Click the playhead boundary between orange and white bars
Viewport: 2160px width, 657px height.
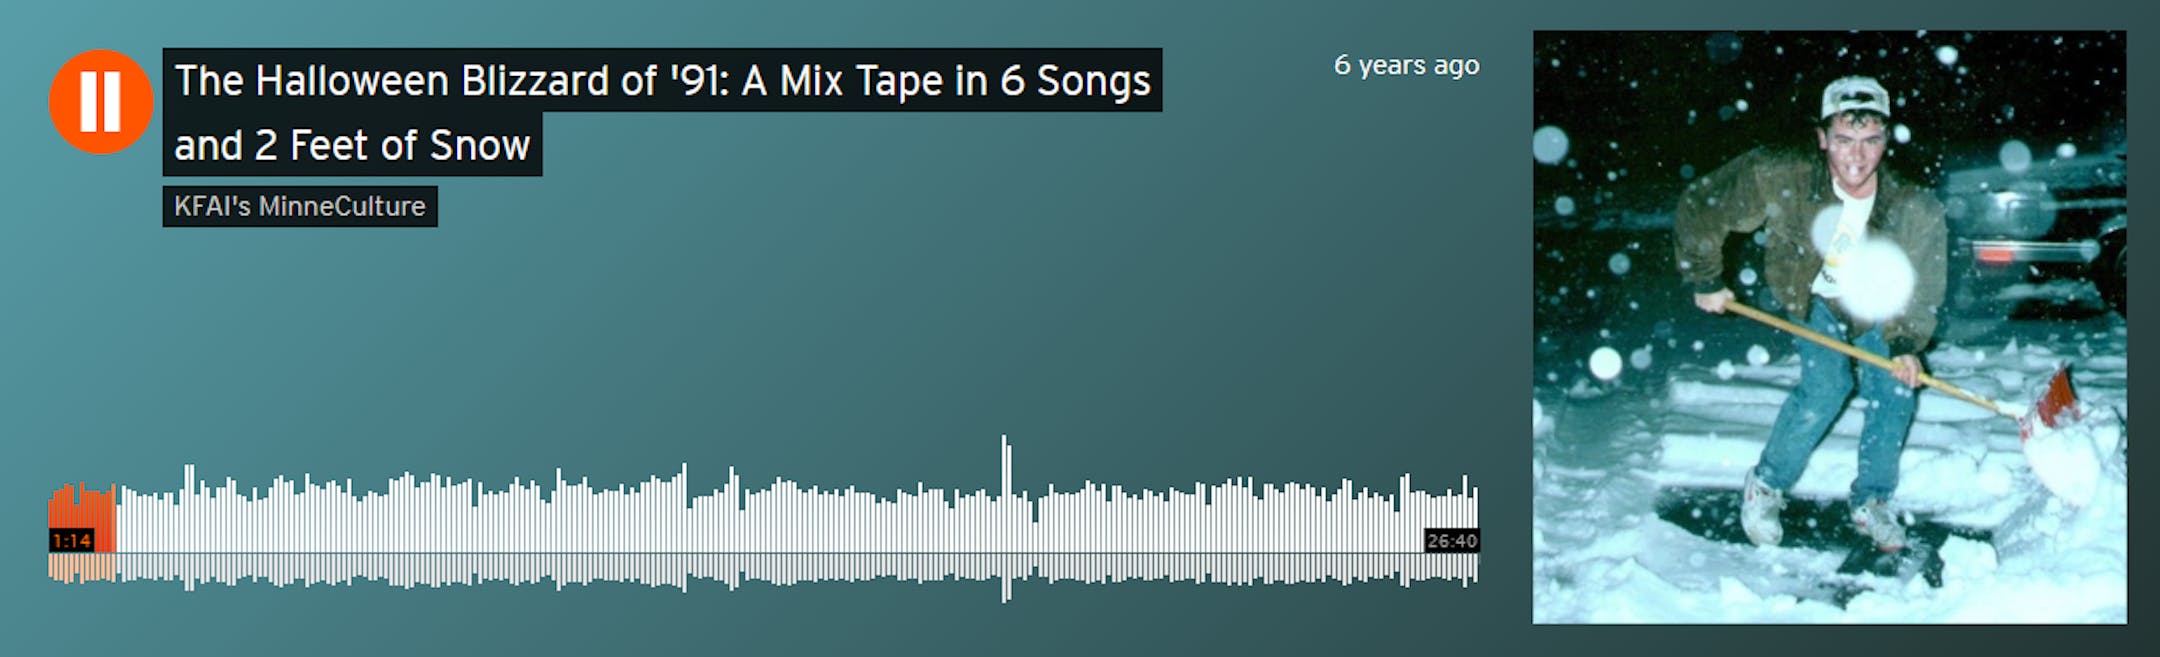click(x=116, y=518)
